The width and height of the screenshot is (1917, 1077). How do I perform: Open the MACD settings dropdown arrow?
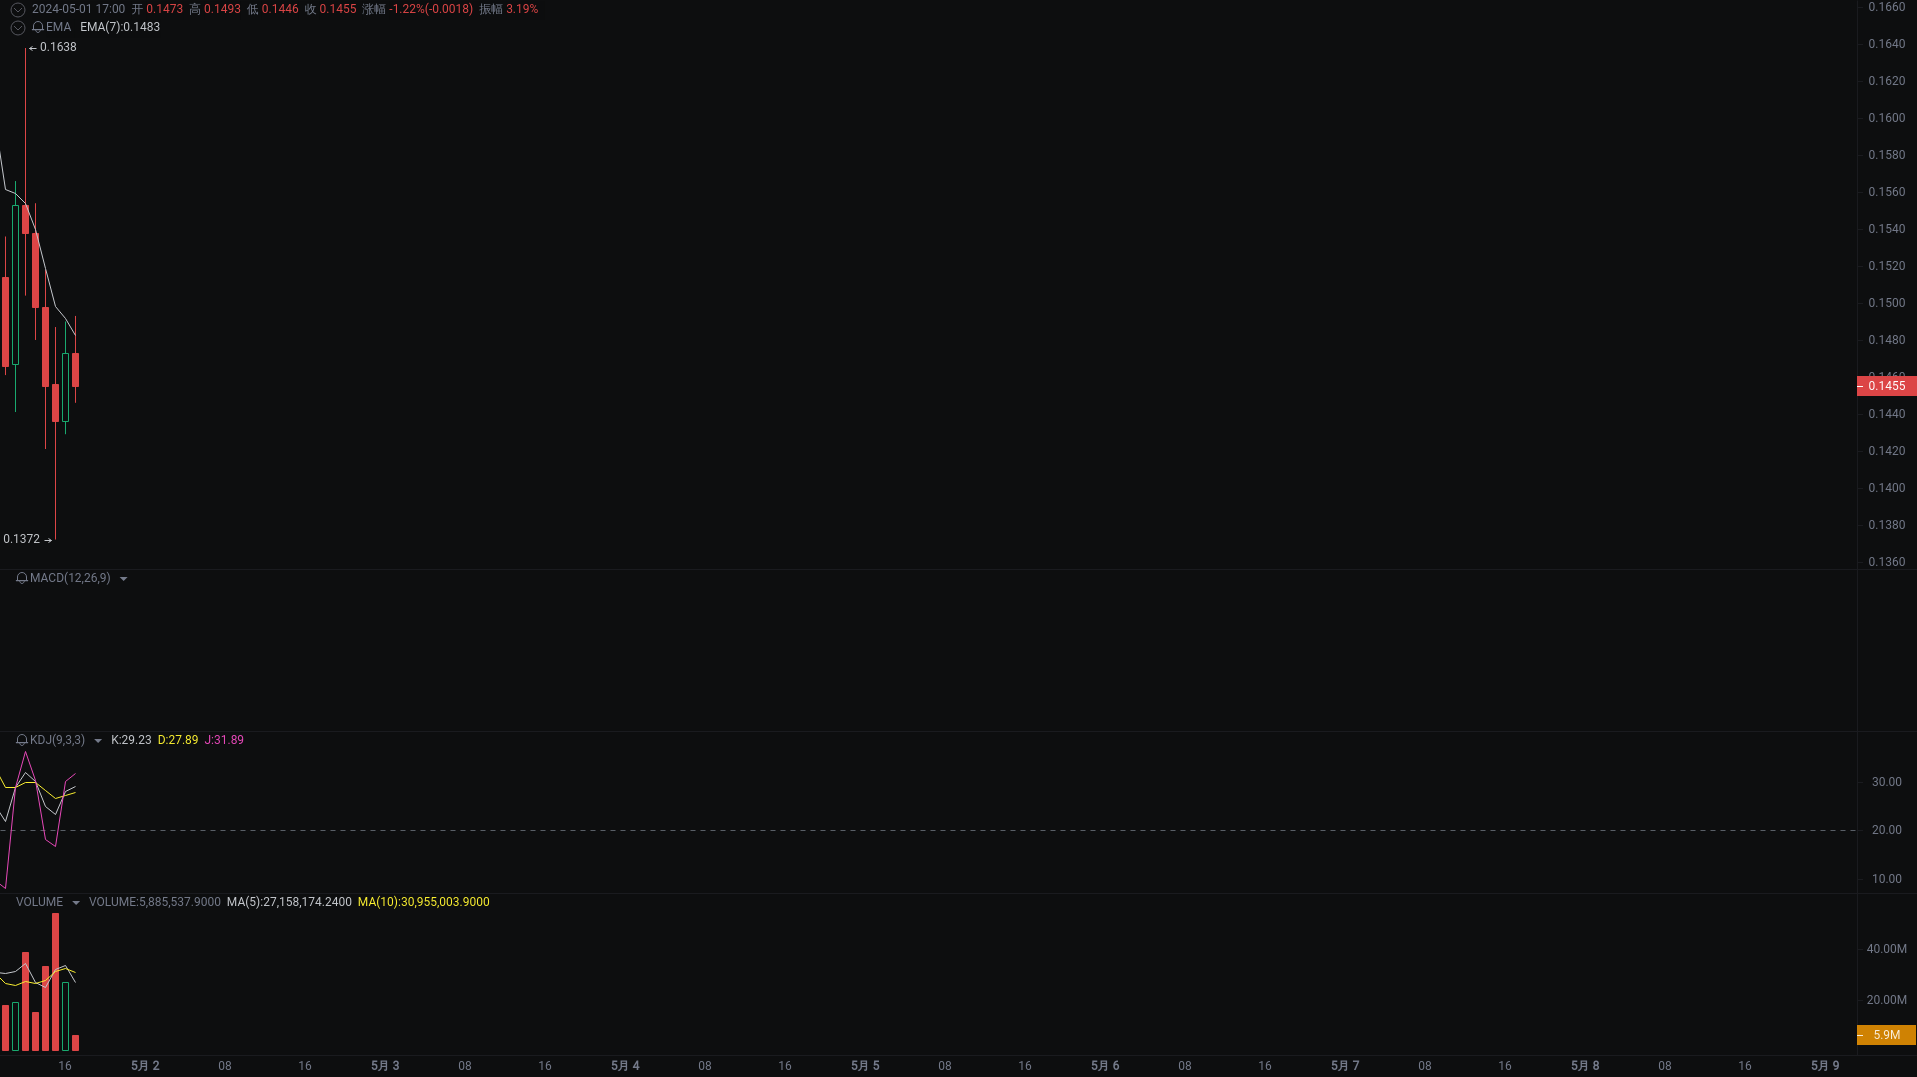pyautogui.click(x=124, y=578)
